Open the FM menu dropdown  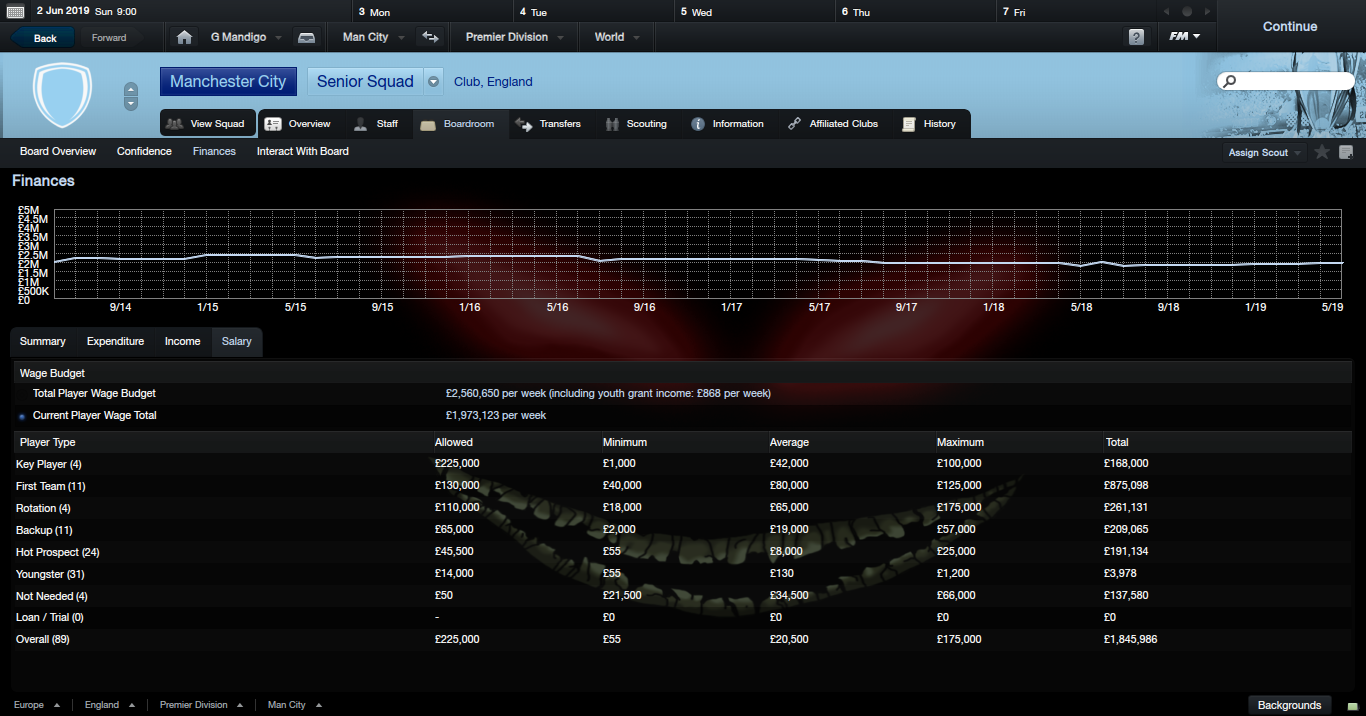coord(1184,37)
